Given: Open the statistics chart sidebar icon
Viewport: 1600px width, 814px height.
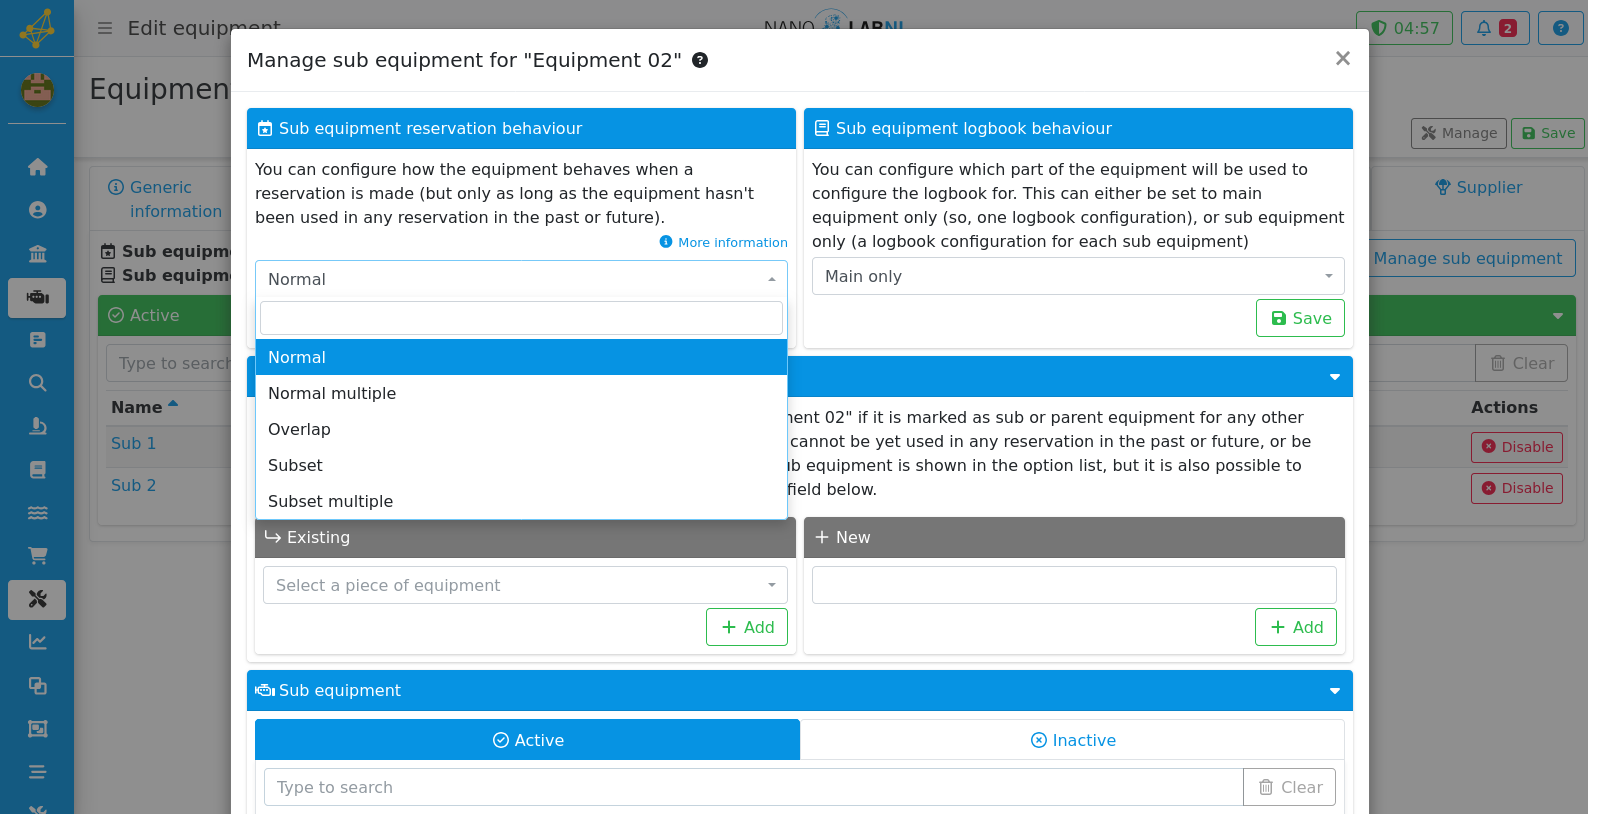Looking at the screenshot, I should point(37,642).
